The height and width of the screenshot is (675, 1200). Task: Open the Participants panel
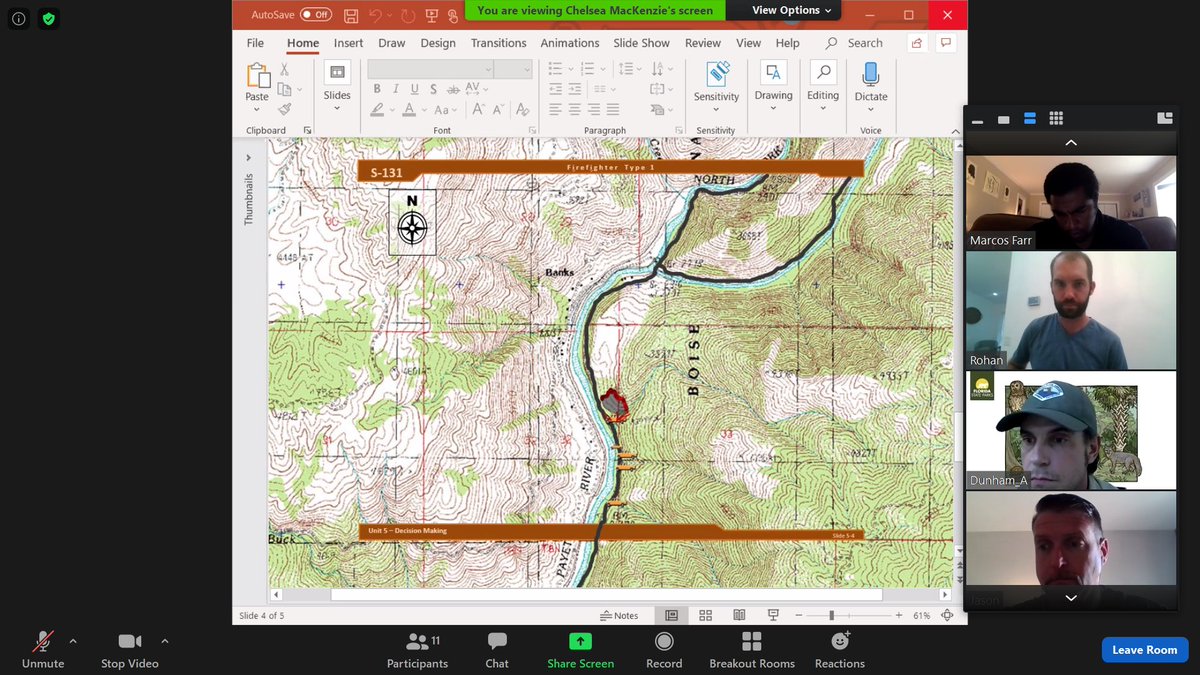(x=417, y=650)
